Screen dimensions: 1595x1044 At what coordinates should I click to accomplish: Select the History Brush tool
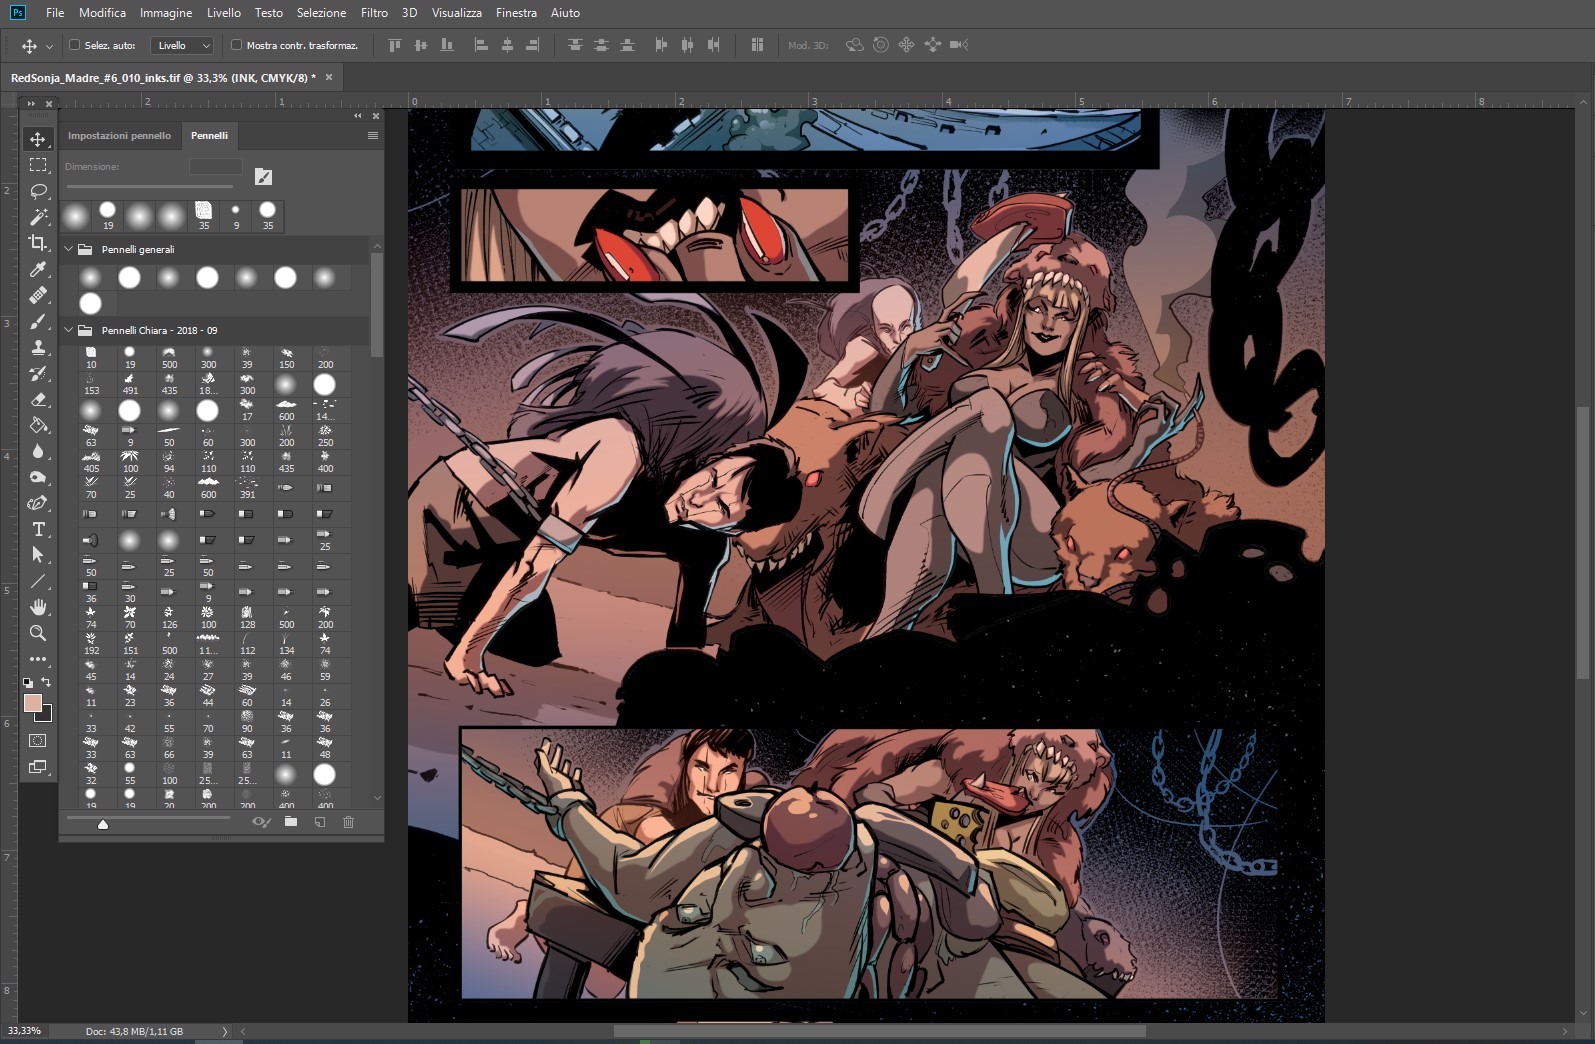(38, 373)
